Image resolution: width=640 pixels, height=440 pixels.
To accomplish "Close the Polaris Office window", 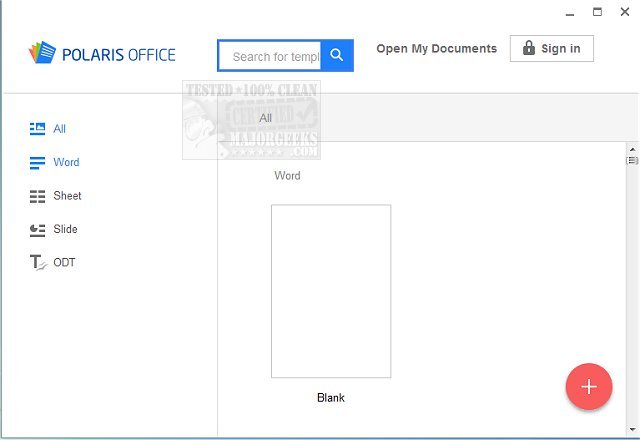I will [624, 12].
